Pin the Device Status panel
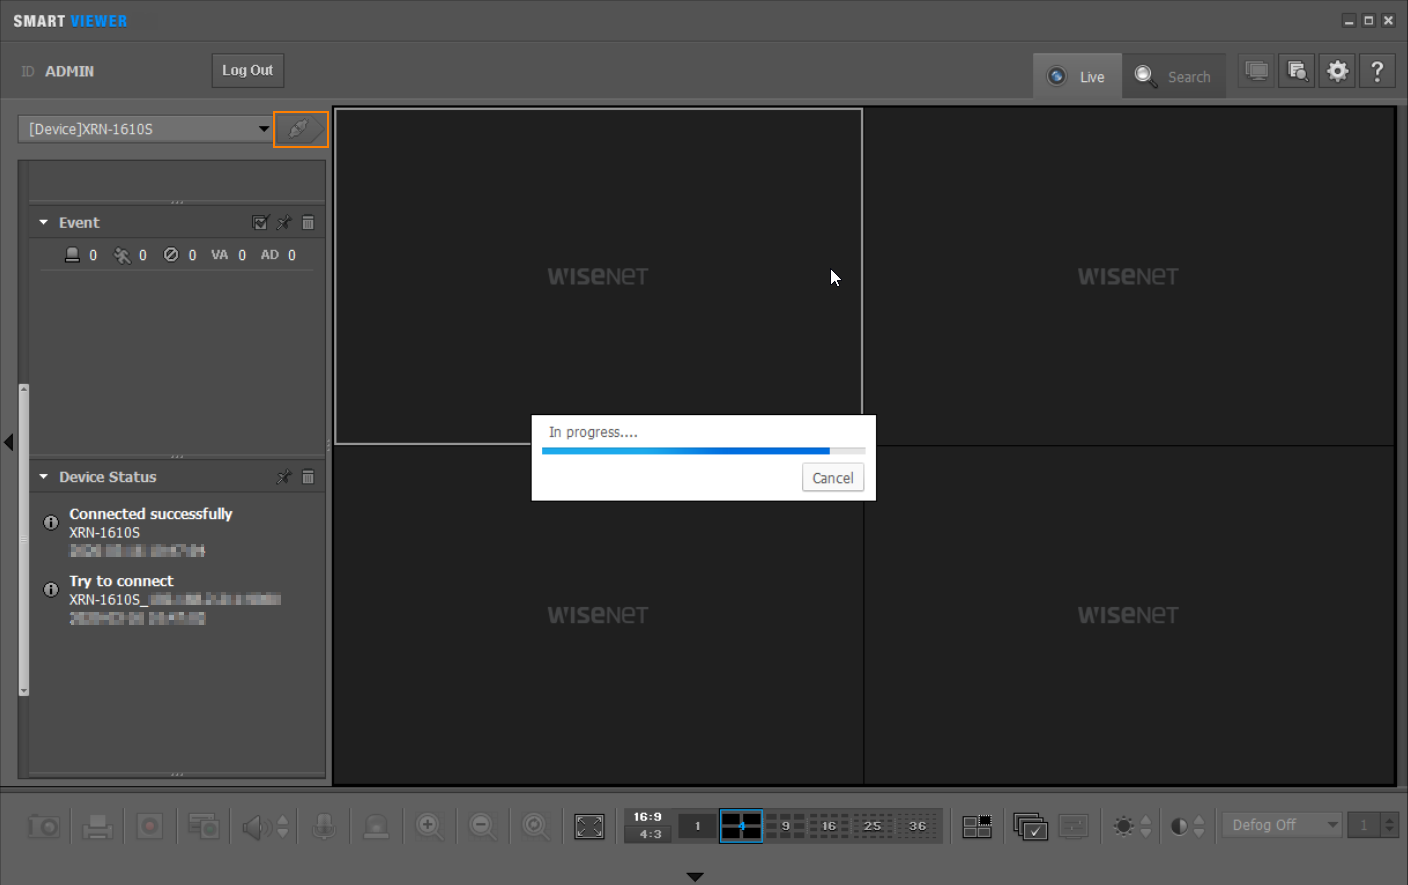The height and width of the screenshot is (885, 1408). (x=284, y=477)
